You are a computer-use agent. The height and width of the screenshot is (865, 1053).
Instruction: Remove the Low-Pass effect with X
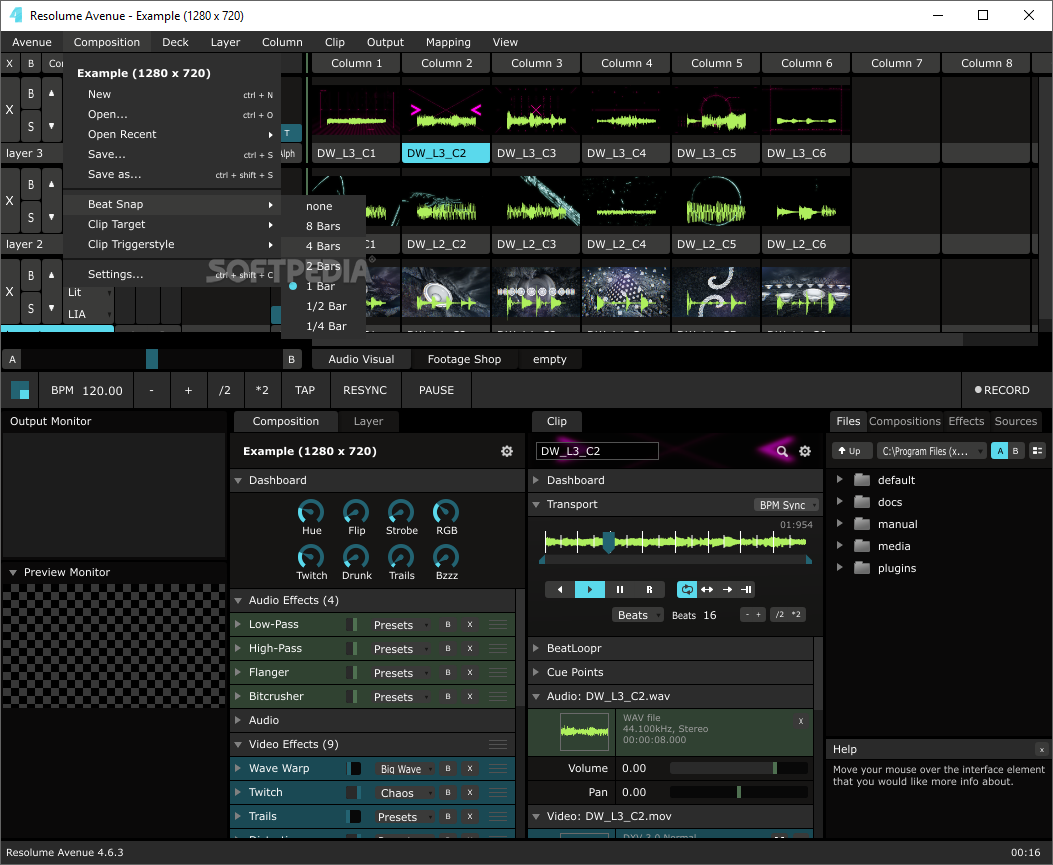coord(470,625)
